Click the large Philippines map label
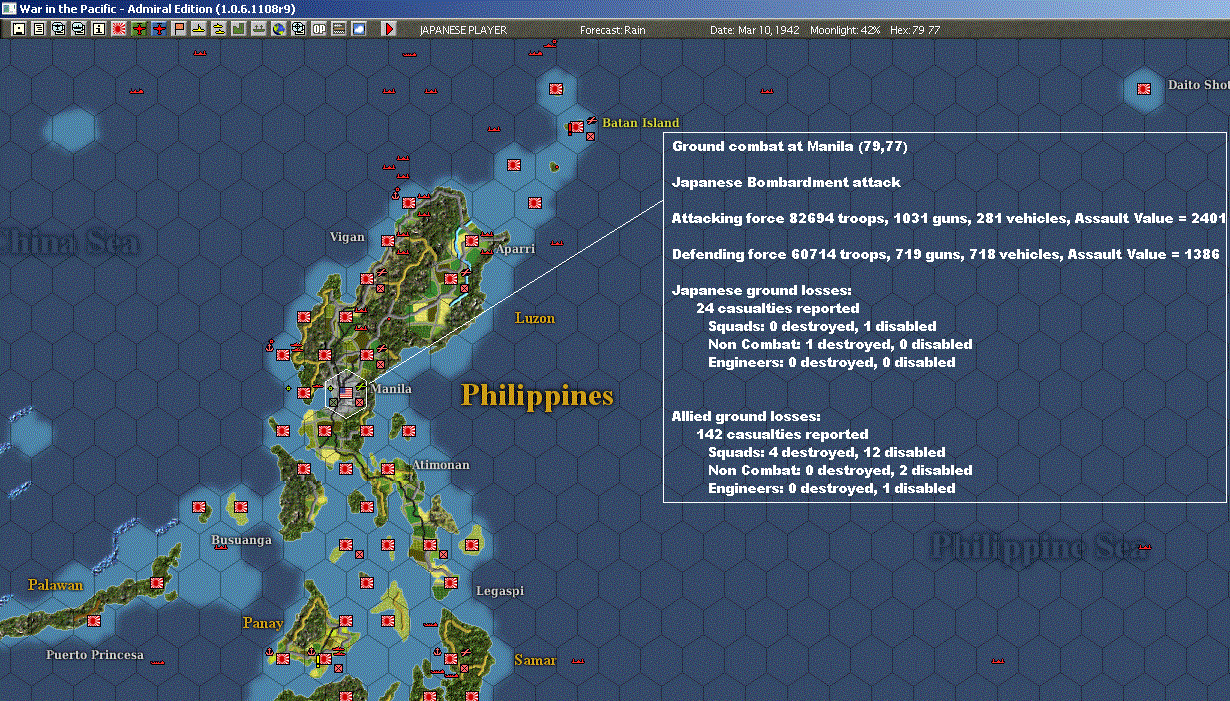The width and height of the screenshot is (1230, 701). 537,396
